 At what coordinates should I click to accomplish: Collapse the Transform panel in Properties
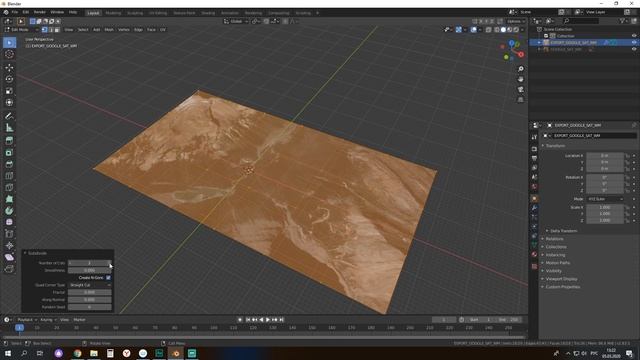click(x=543, y=146)
